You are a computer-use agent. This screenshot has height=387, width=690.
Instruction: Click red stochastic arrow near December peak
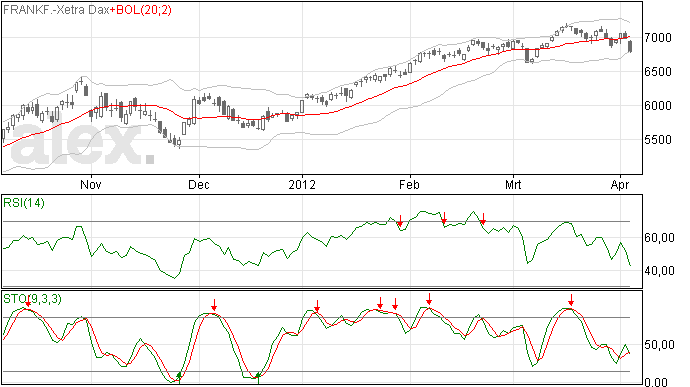click(214, 305)
